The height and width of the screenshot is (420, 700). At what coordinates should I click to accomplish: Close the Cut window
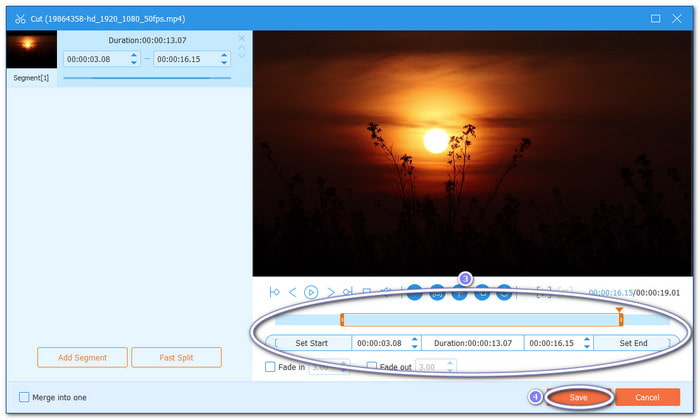coord(677,18)
